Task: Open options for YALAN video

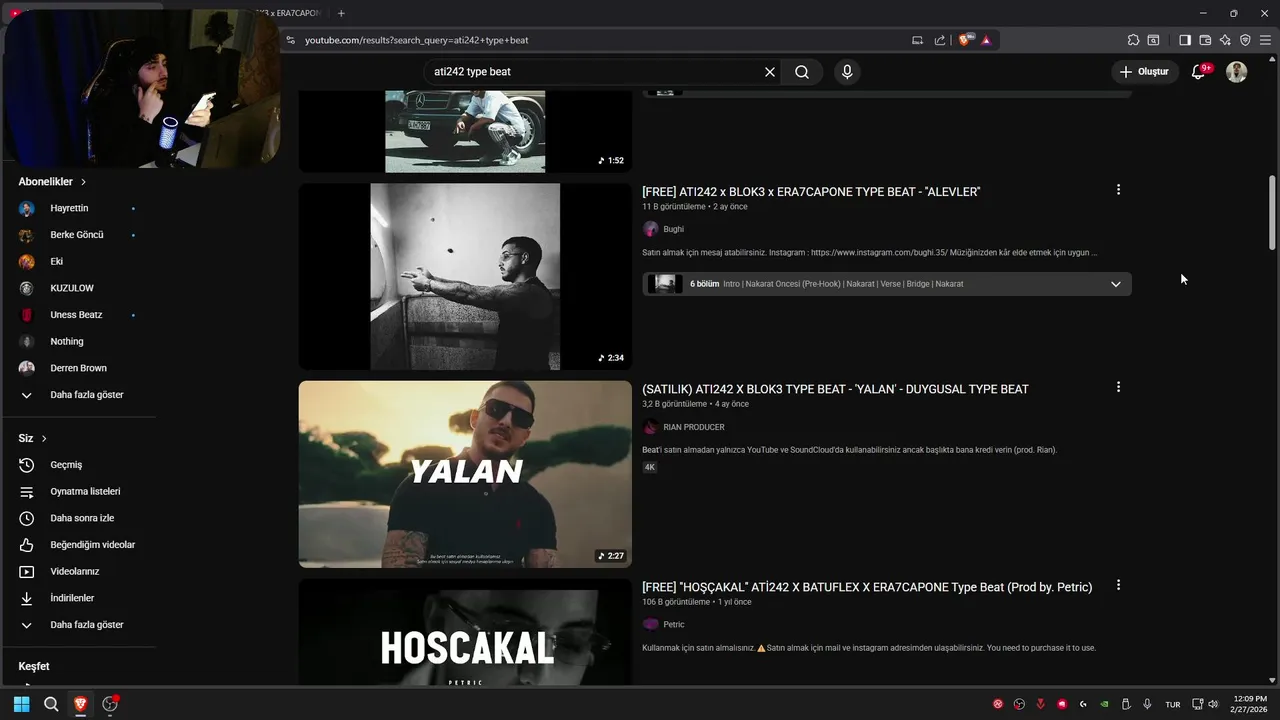Action: coord(1118,387)
